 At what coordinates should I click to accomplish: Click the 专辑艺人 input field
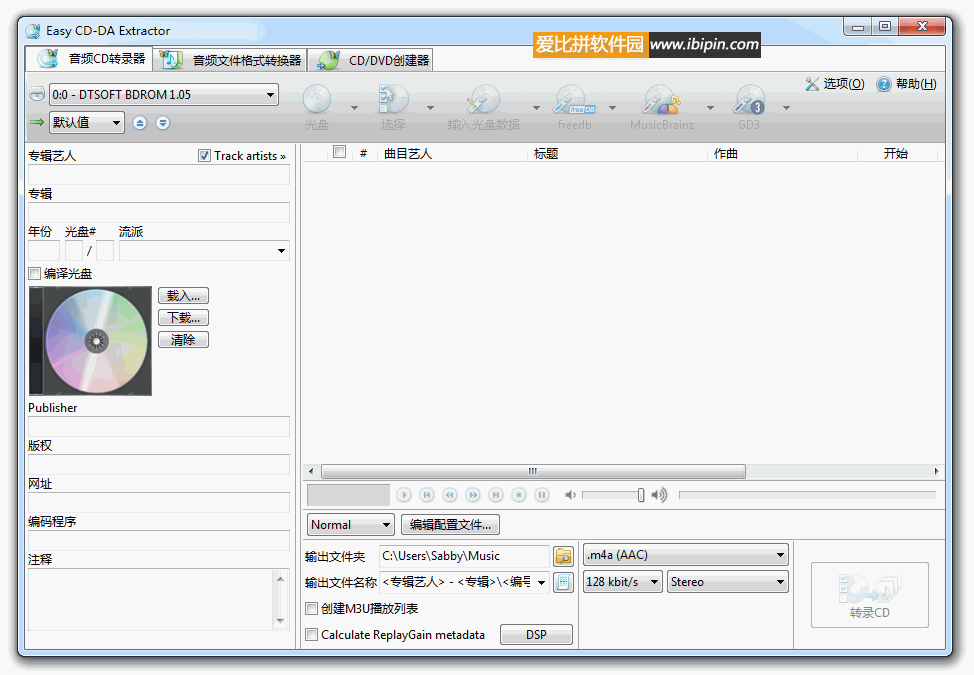tap(159, 174)
